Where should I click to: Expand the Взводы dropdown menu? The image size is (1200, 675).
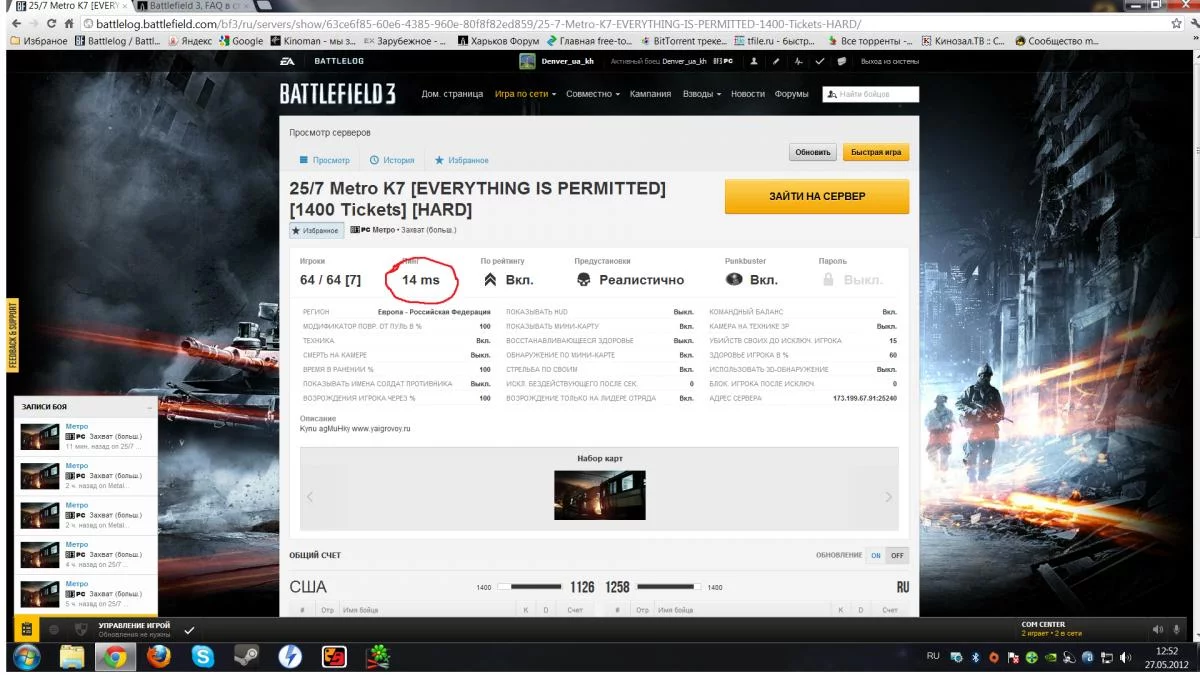click(x=701, y=94)
